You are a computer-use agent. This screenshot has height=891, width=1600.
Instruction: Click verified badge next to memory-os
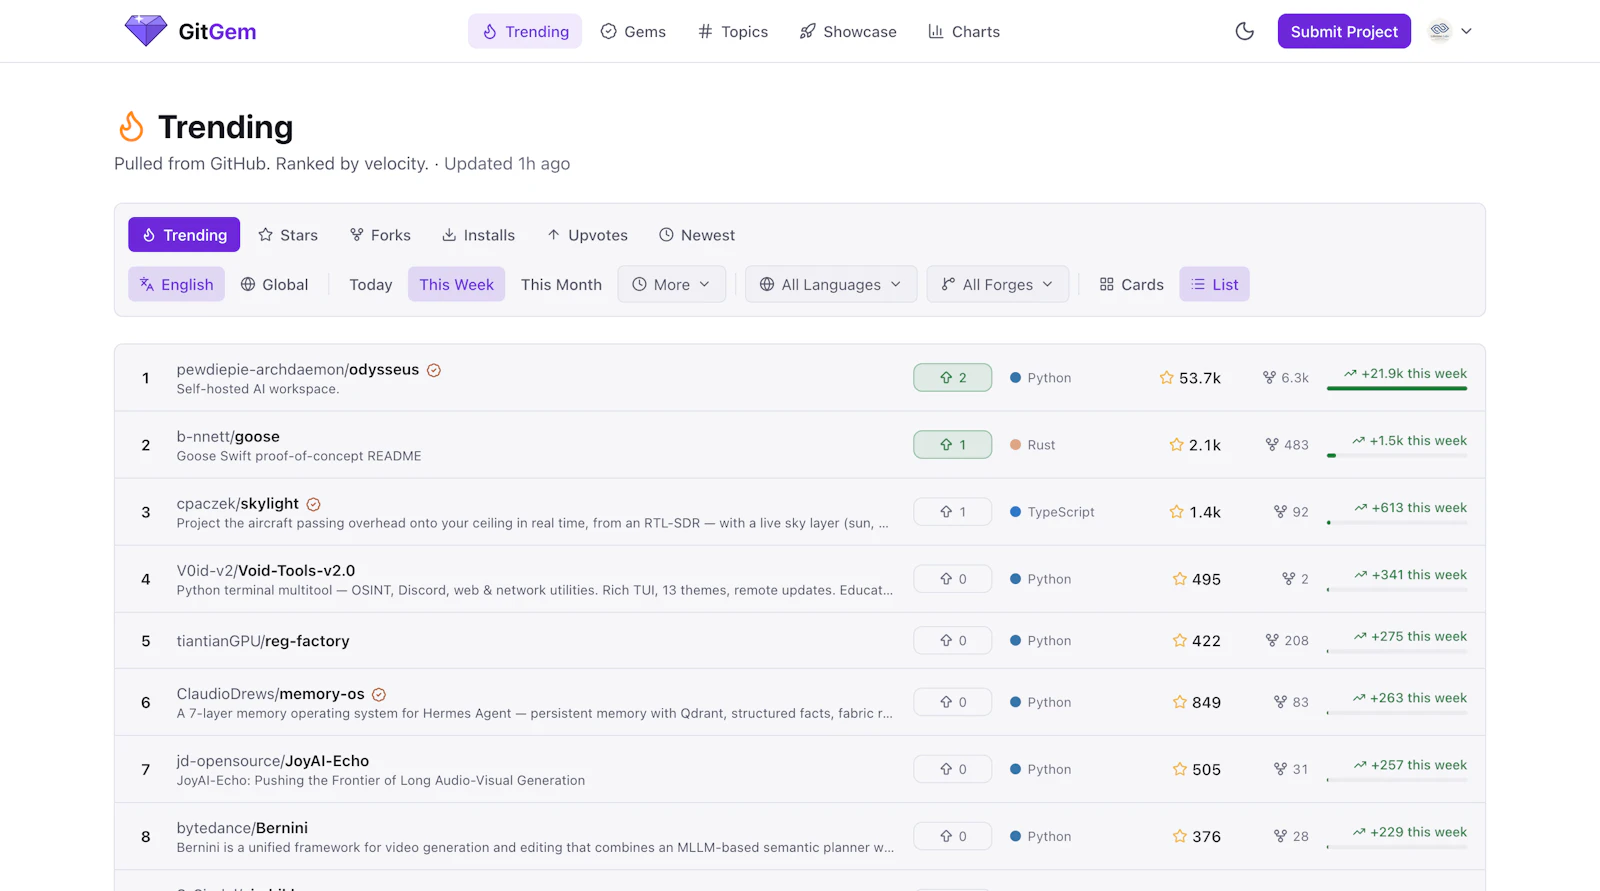pyautogui.click(x=379, y=694)
